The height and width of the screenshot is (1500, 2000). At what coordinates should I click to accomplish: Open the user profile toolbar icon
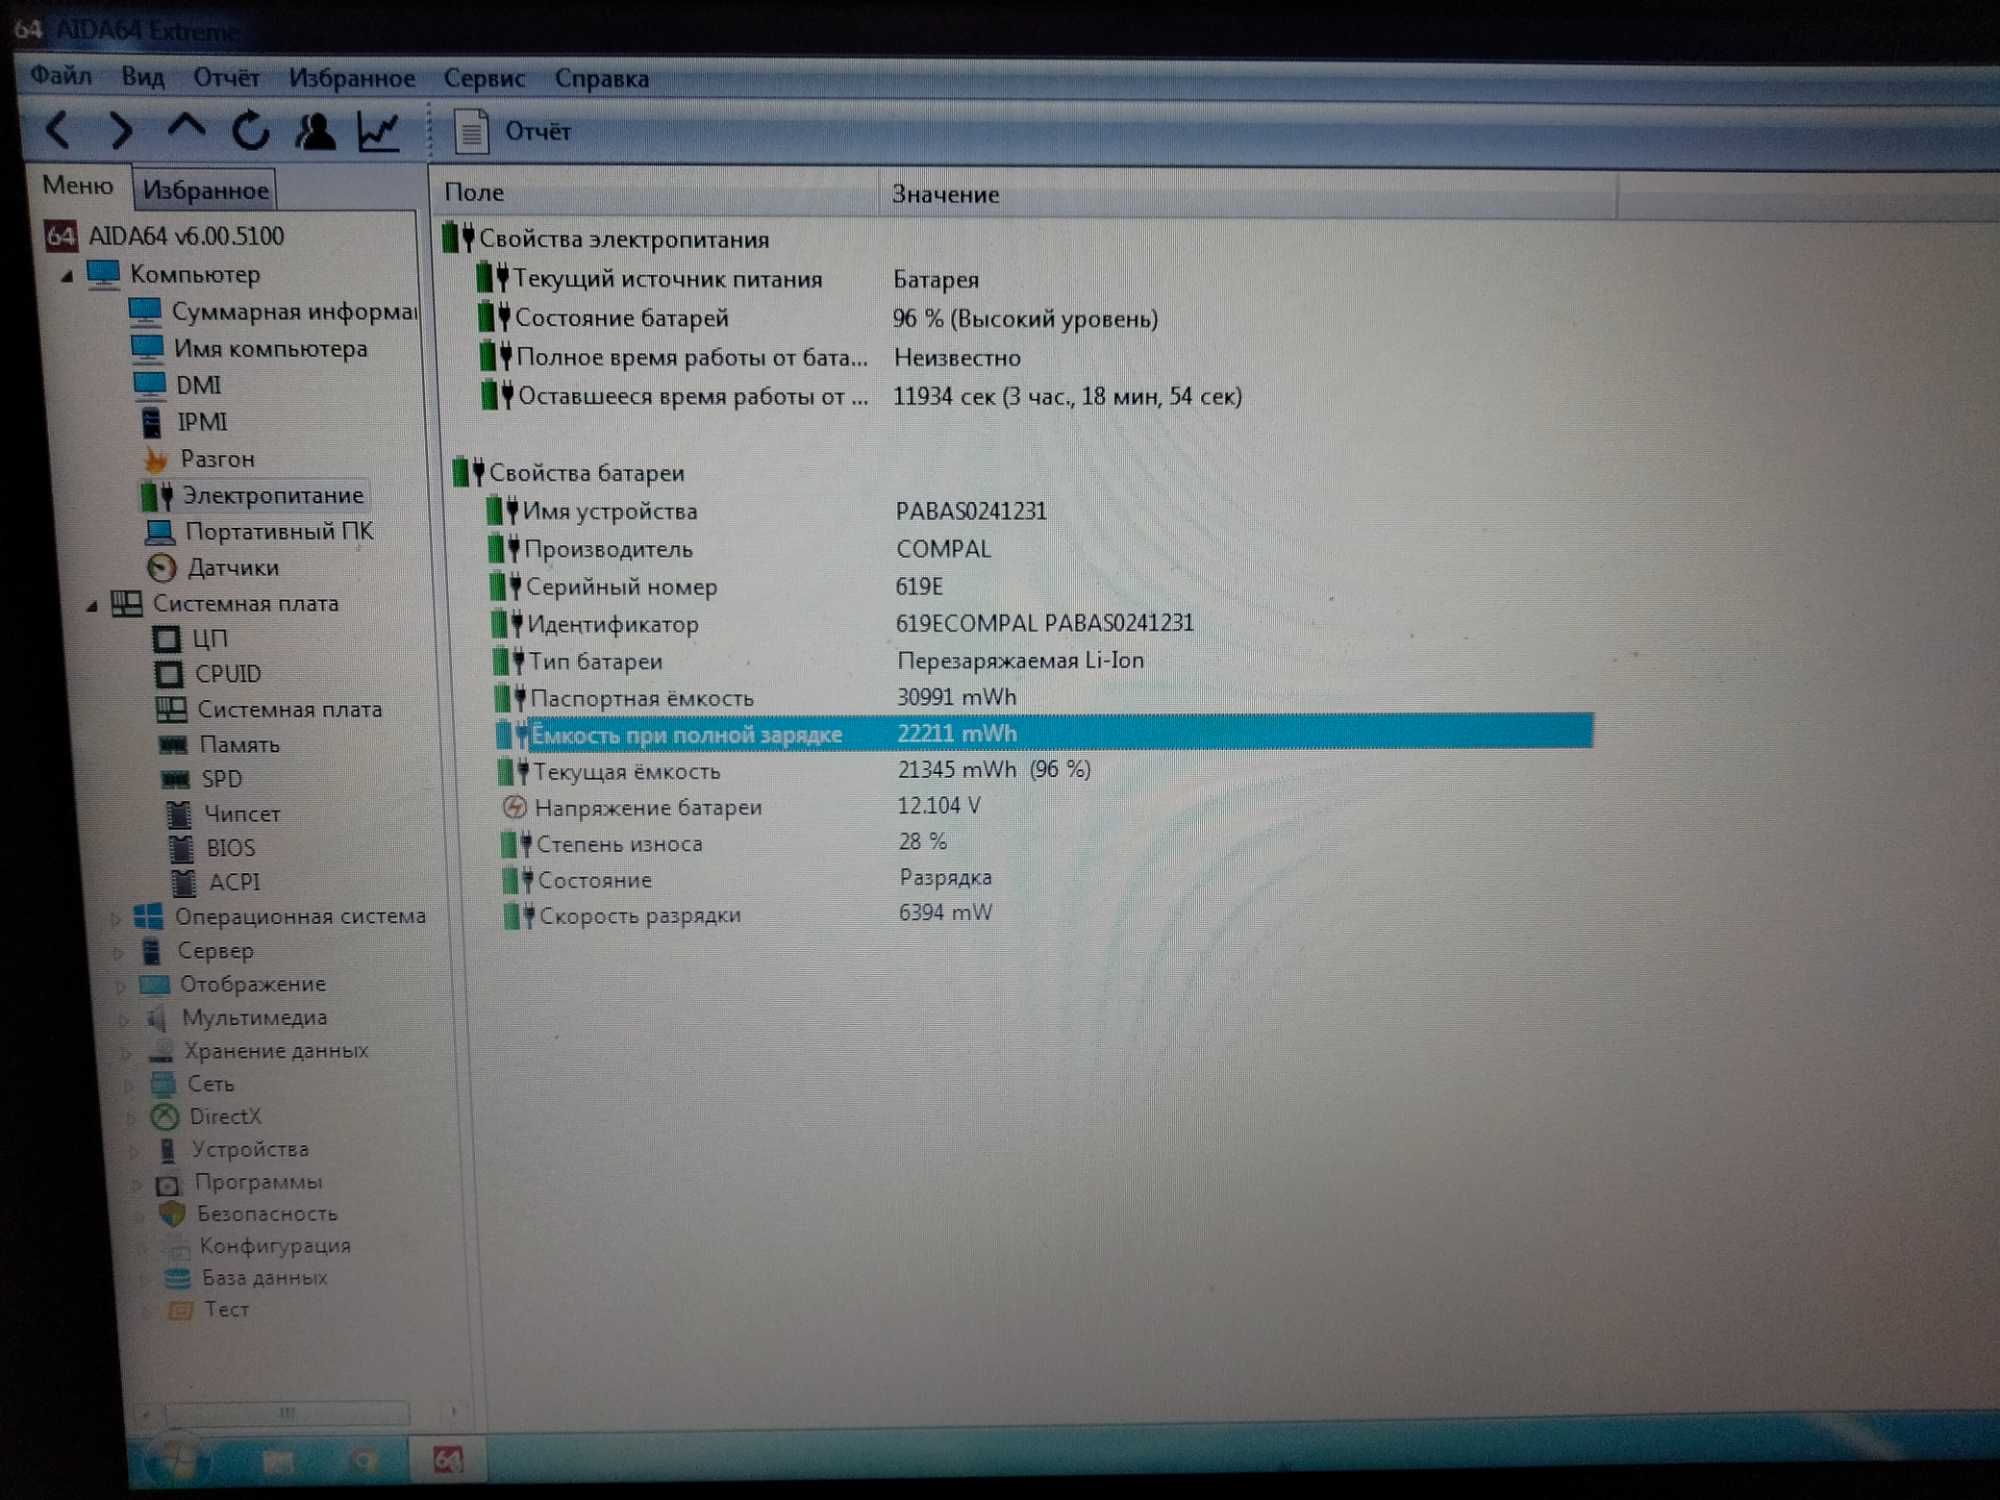(315, 131)
